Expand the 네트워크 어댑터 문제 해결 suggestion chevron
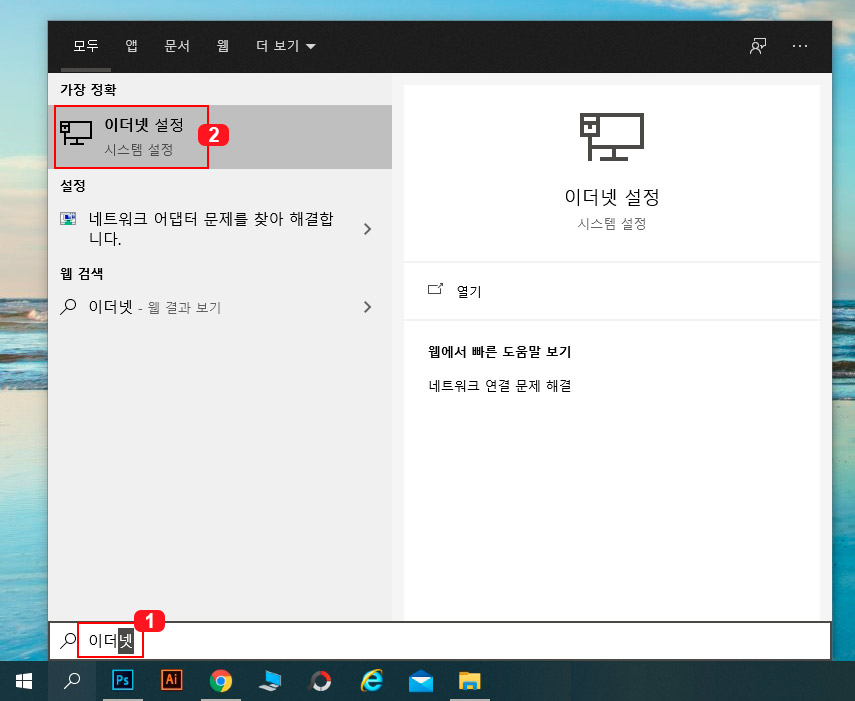Image resolution: width=855 pixels, height=701 pixels. click(x=367, y=228)
